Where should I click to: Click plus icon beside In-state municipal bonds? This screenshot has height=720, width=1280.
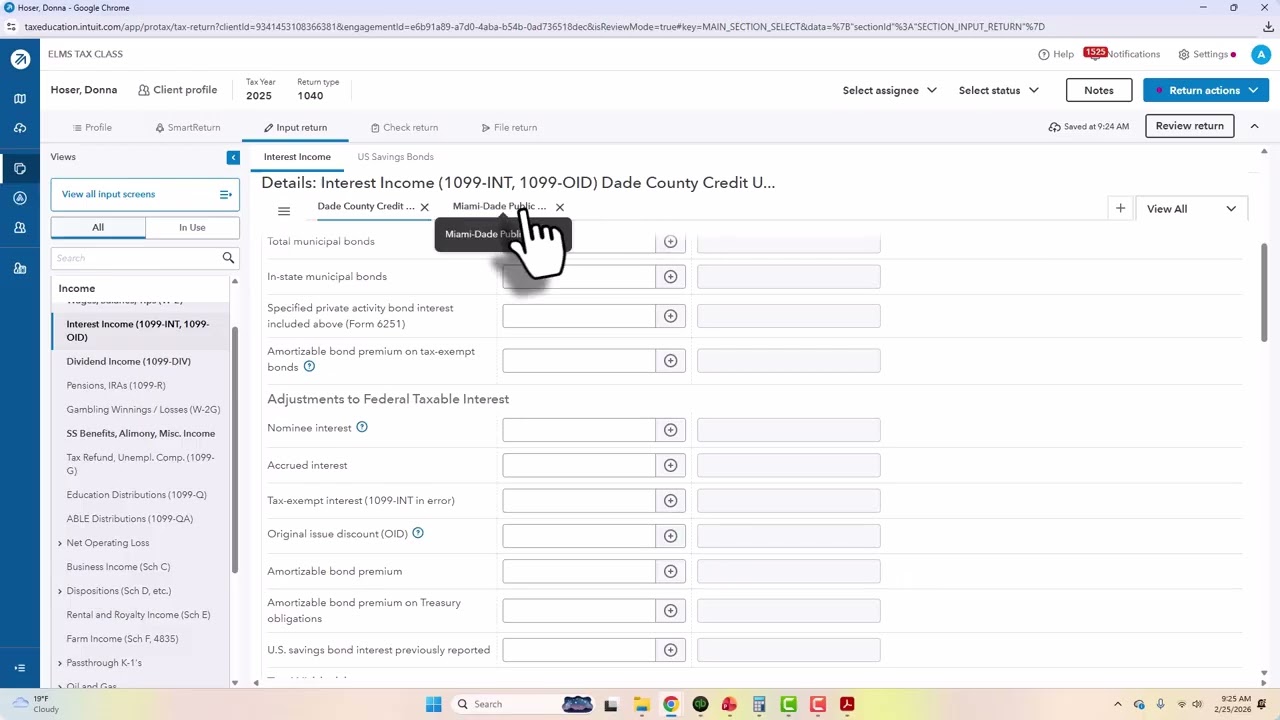click(671, 277)
